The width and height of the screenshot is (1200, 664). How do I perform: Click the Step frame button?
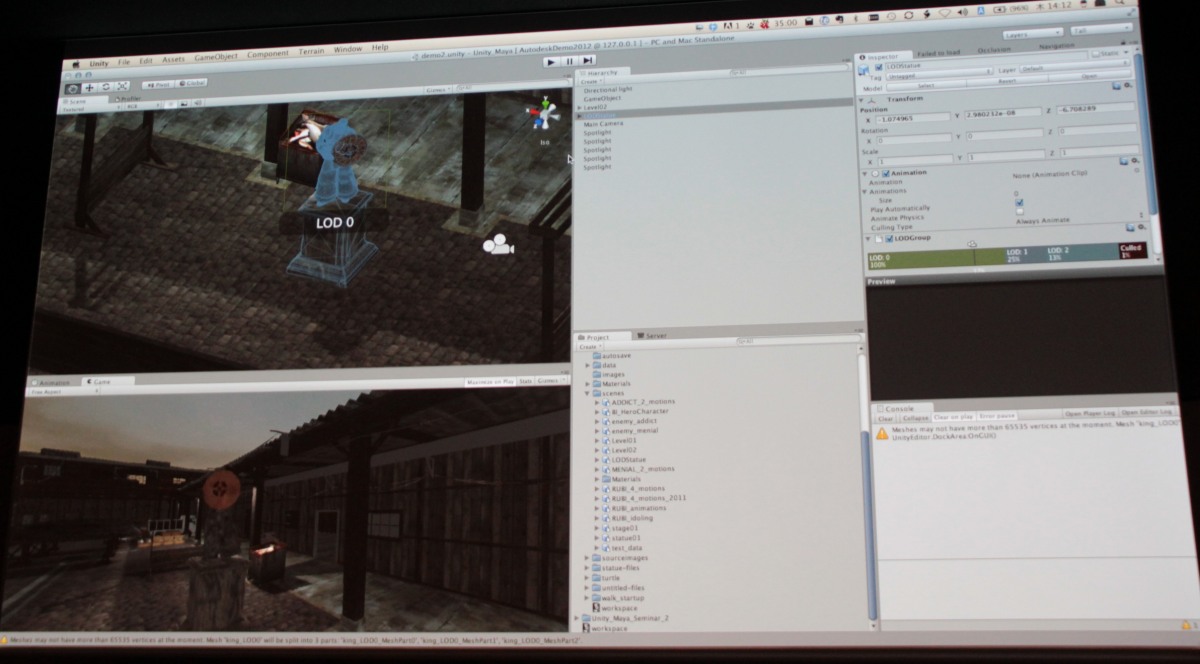(x=588, y=61)
